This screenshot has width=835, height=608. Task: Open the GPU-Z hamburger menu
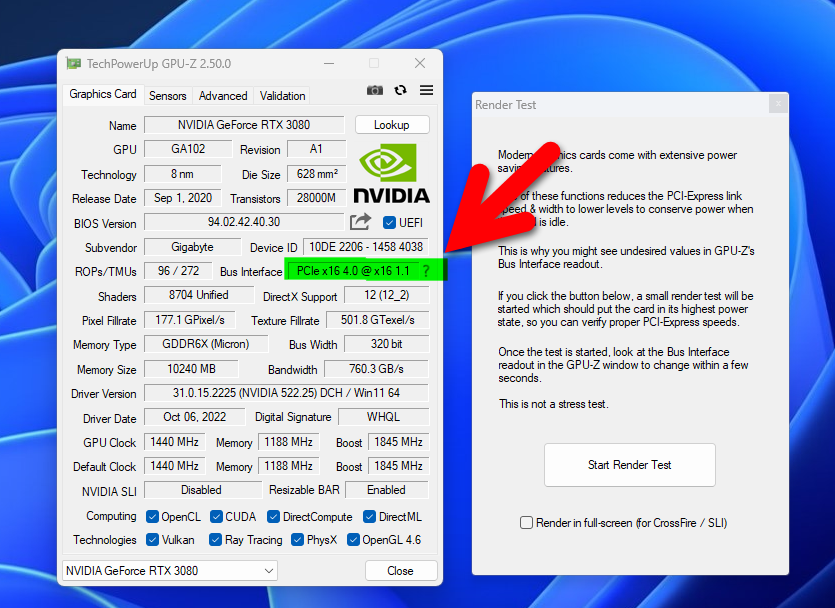(x=426, y=90)
